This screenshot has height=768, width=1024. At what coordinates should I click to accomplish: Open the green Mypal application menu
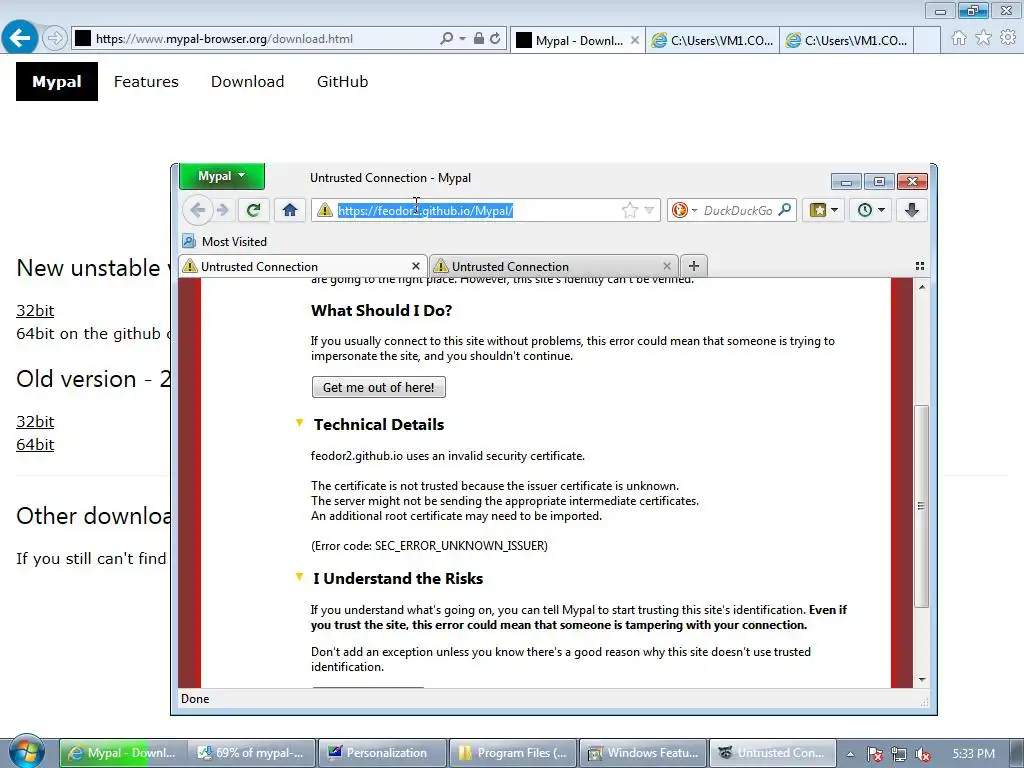click(x=222, y=176)
